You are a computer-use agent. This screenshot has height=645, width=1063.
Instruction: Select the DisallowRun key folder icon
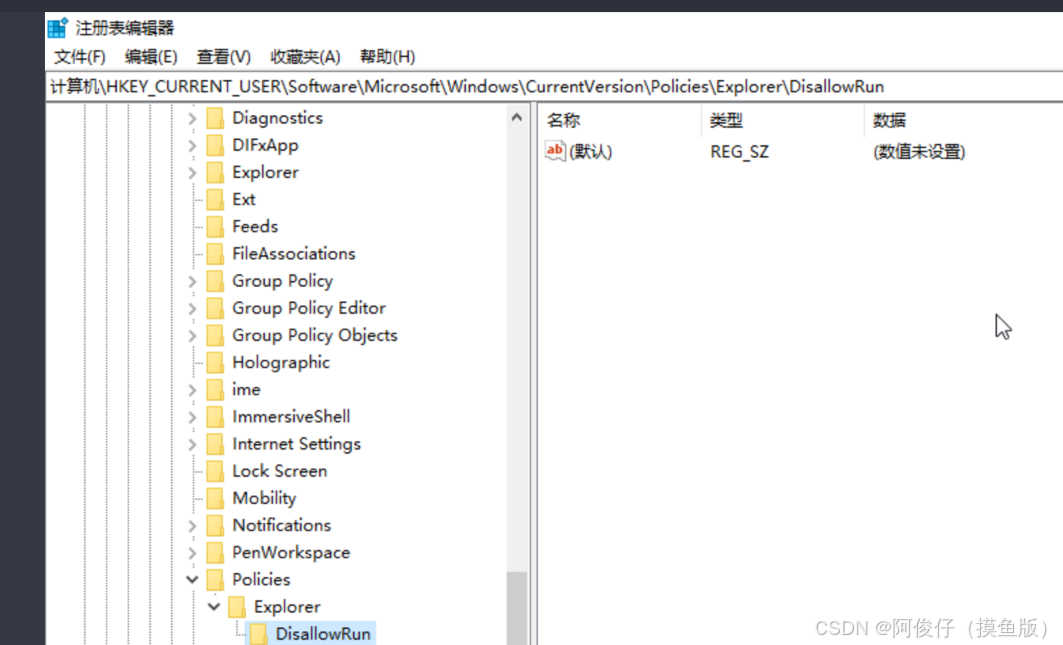[x=260, y=633]
